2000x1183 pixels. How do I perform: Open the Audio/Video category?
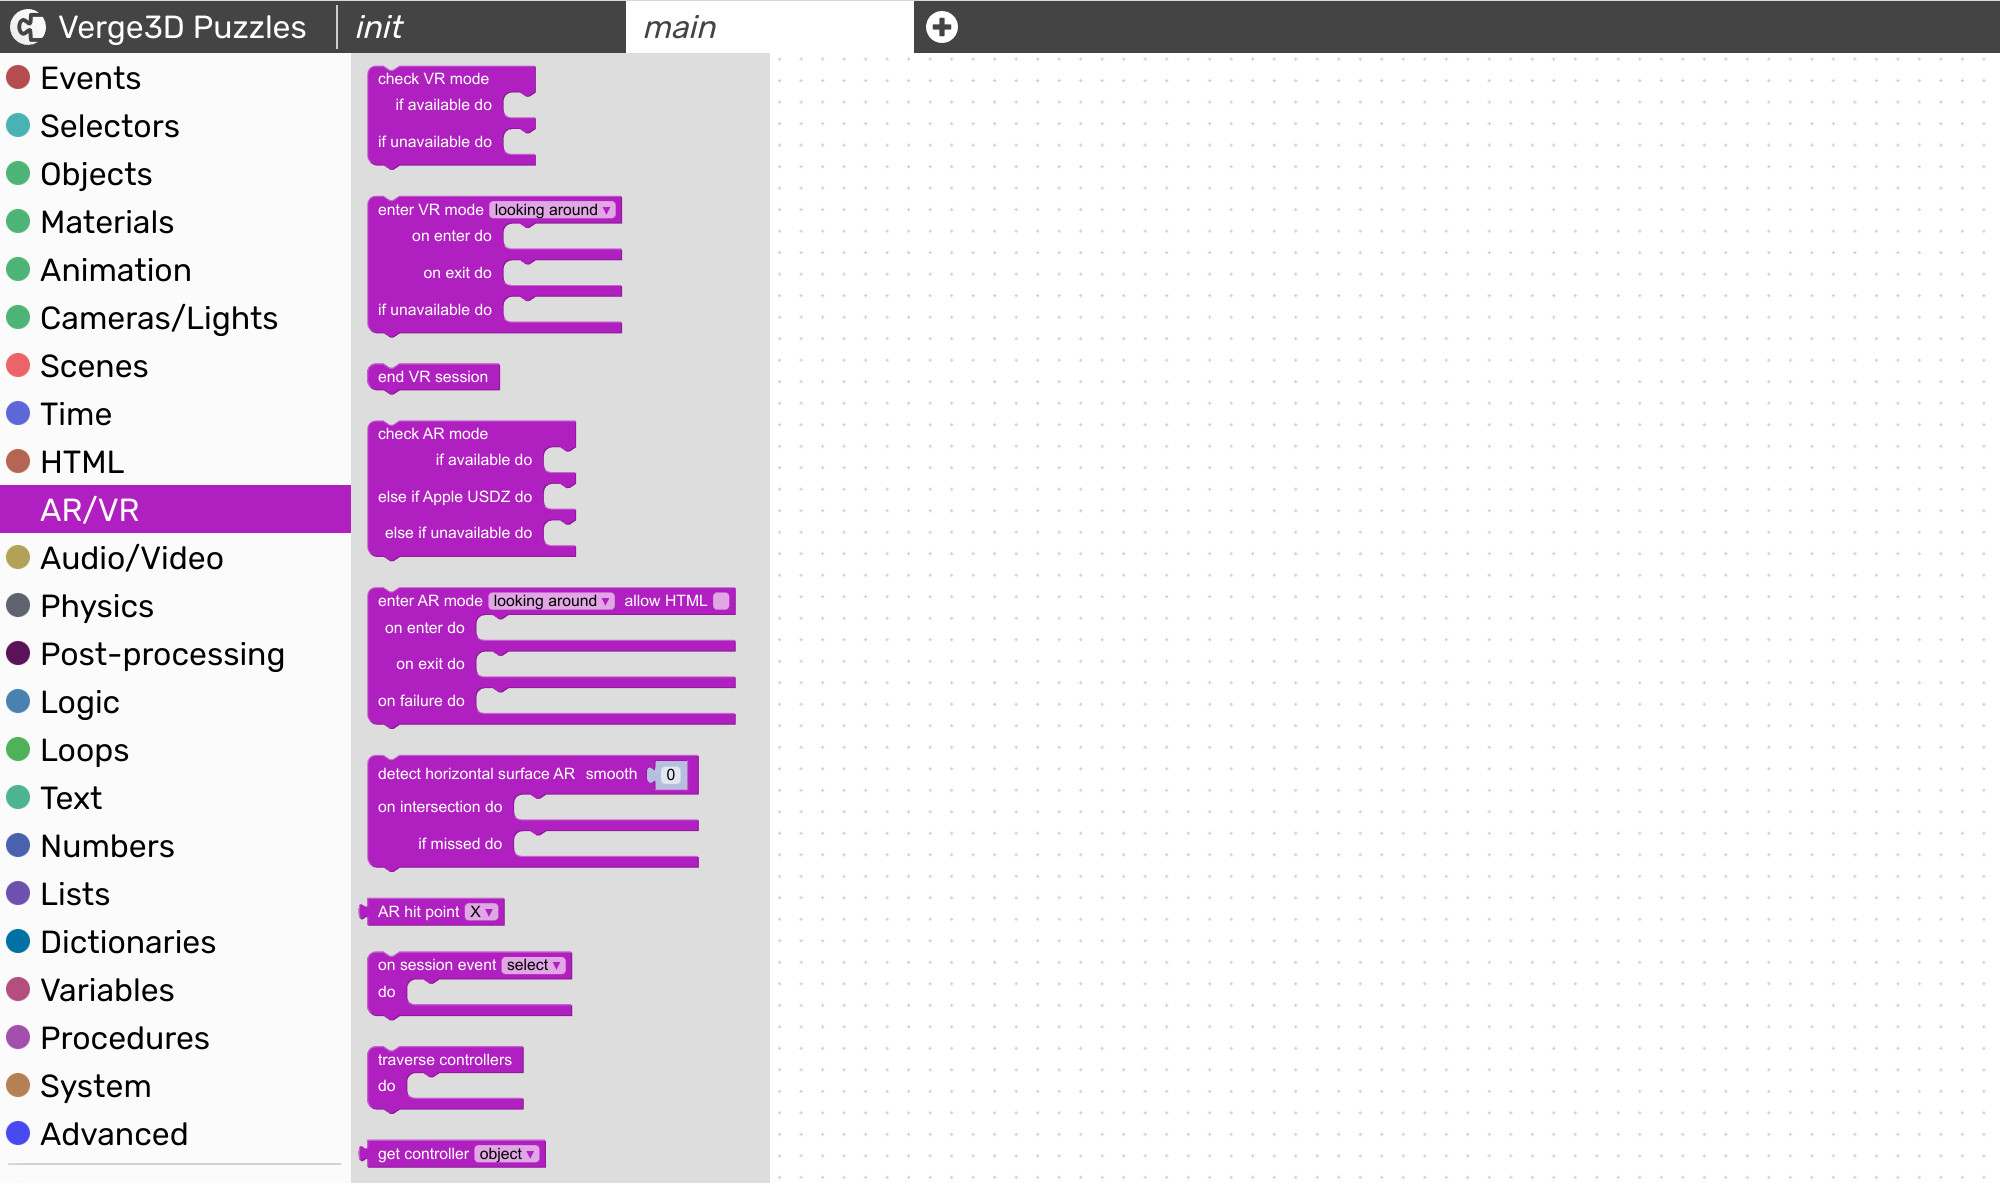click(175, 558)
